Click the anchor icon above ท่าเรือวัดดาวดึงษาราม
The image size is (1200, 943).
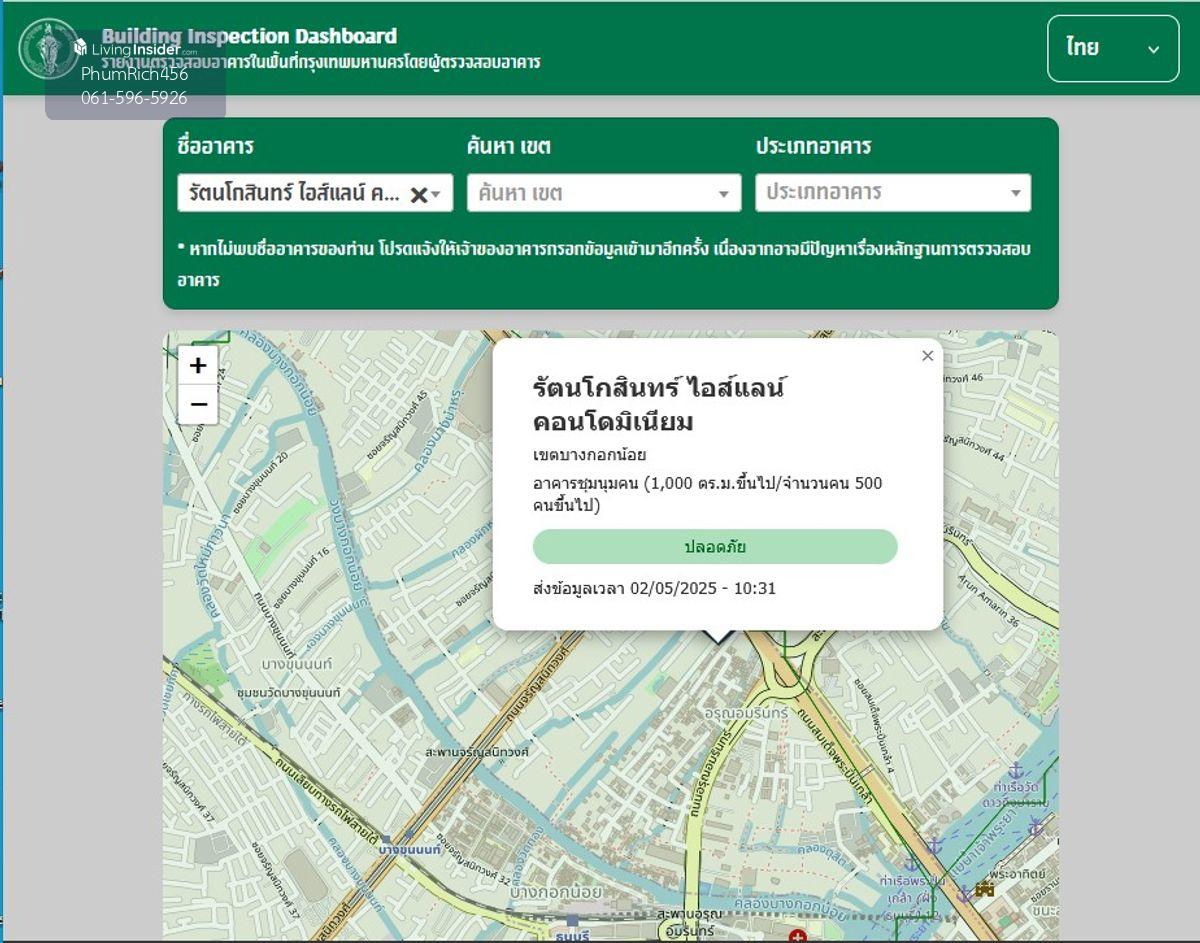pos(1015,771)
